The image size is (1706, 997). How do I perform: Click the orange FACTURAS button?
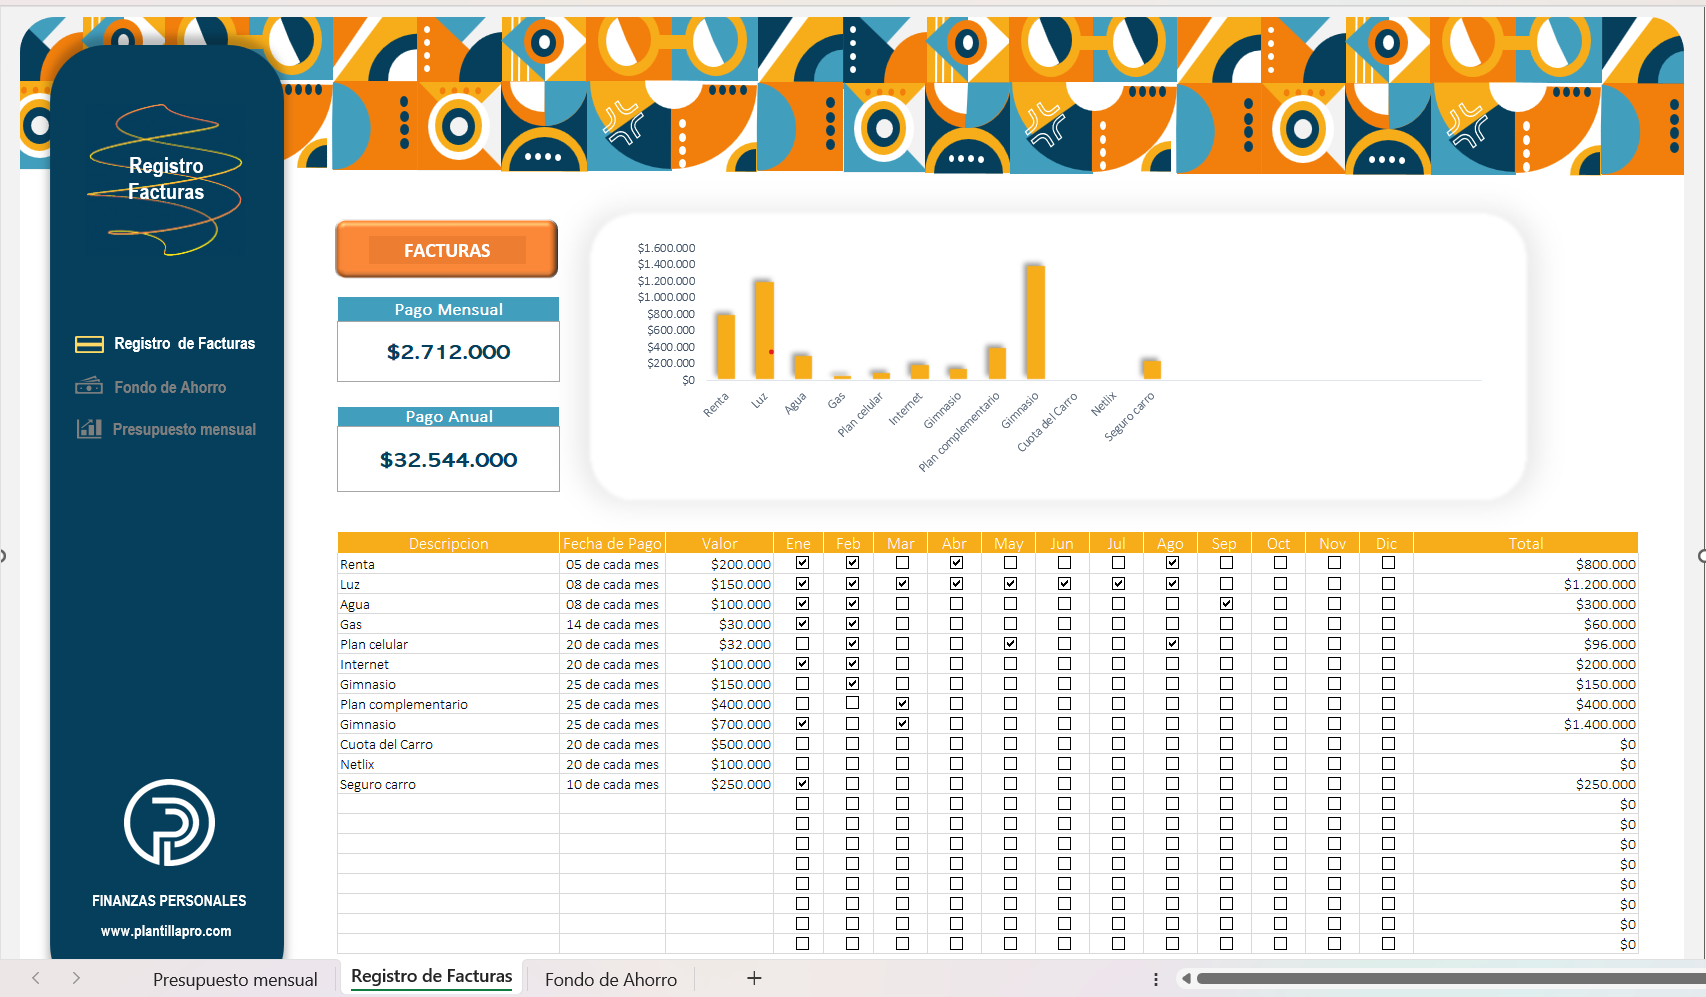pyautogui.click(x=447, y=250)
